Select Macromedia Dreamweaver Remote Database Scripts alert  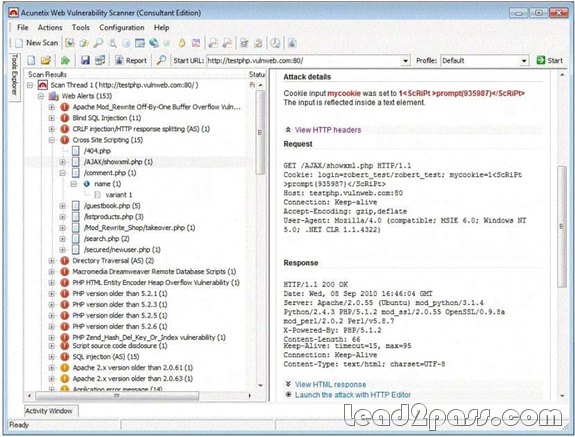154,272
